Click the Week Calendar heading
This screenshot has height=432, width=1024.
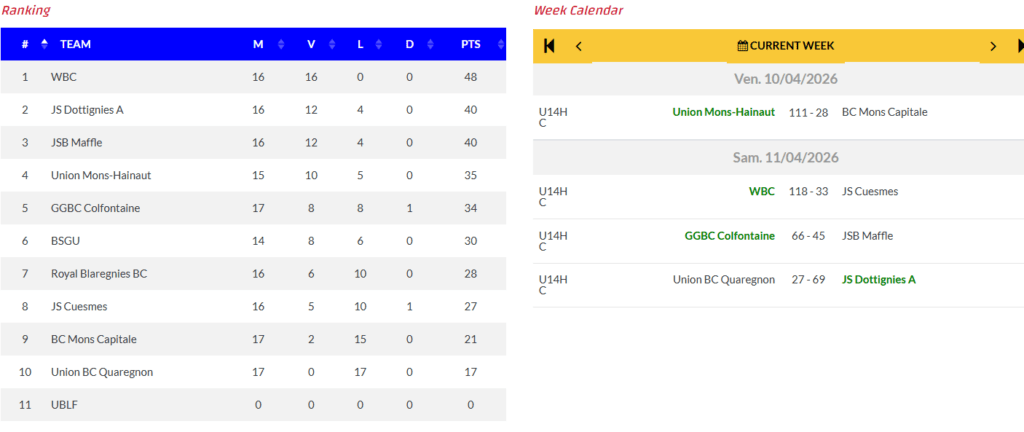(578, 10)
